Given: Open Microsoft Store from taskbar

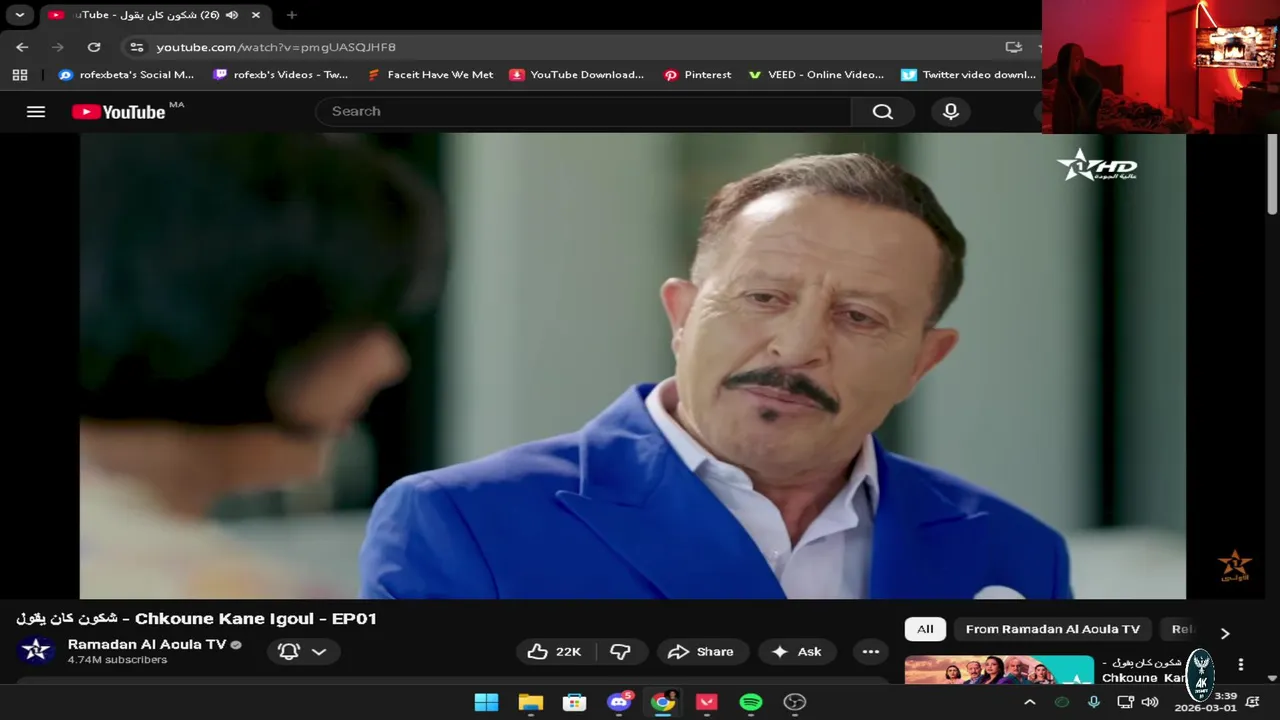Looking at the screenshot, I should pyautogui.click(x=574, y=703).
